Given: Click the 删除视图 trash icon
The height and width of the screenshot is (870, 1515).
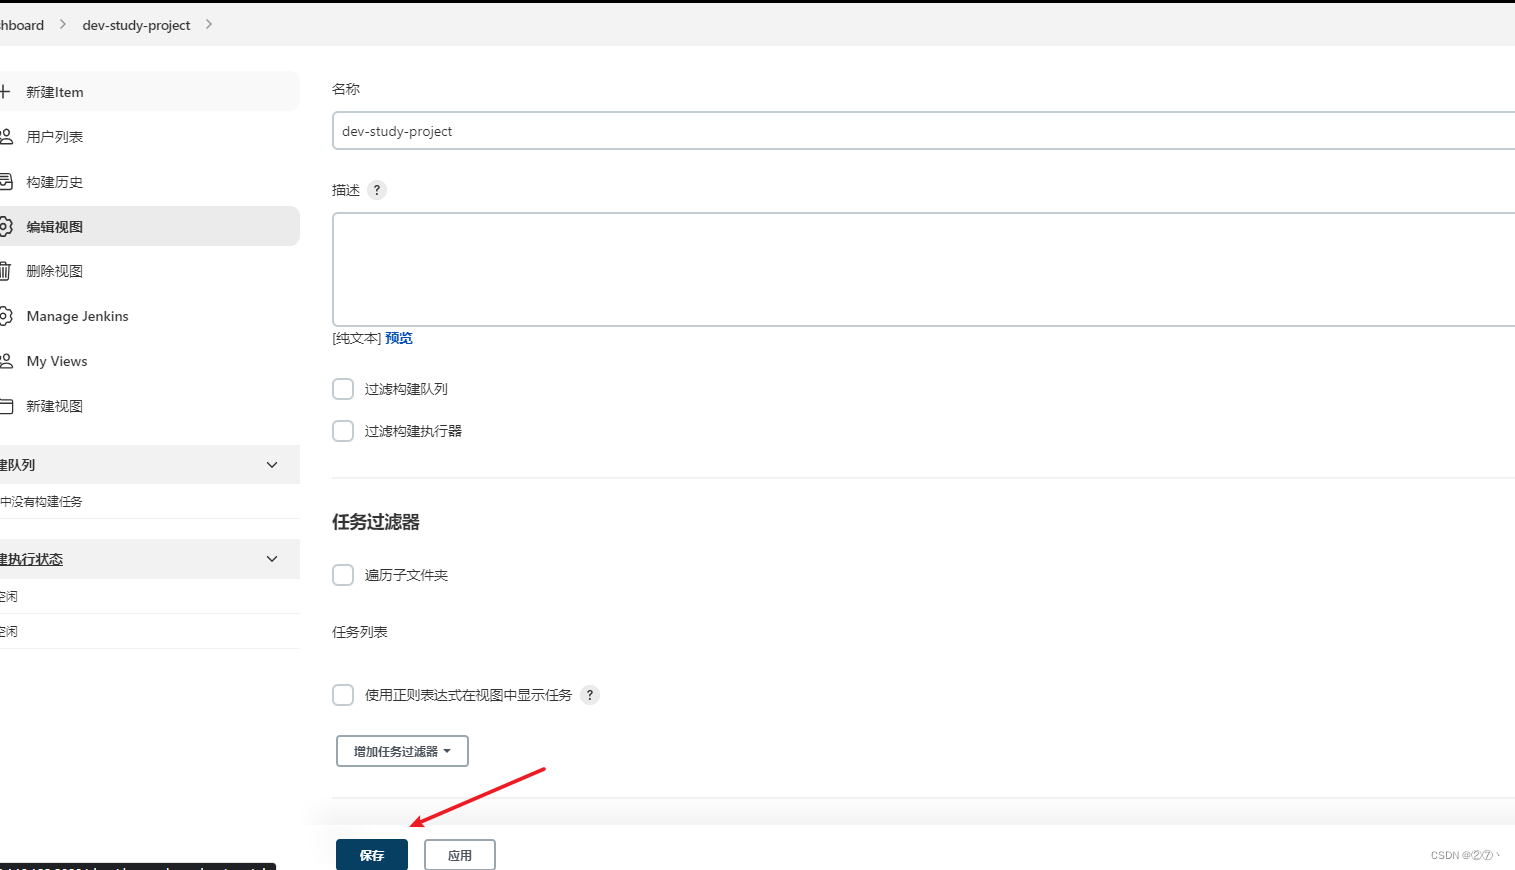Looking at the screenshot, I should click(x=7, y=270).
